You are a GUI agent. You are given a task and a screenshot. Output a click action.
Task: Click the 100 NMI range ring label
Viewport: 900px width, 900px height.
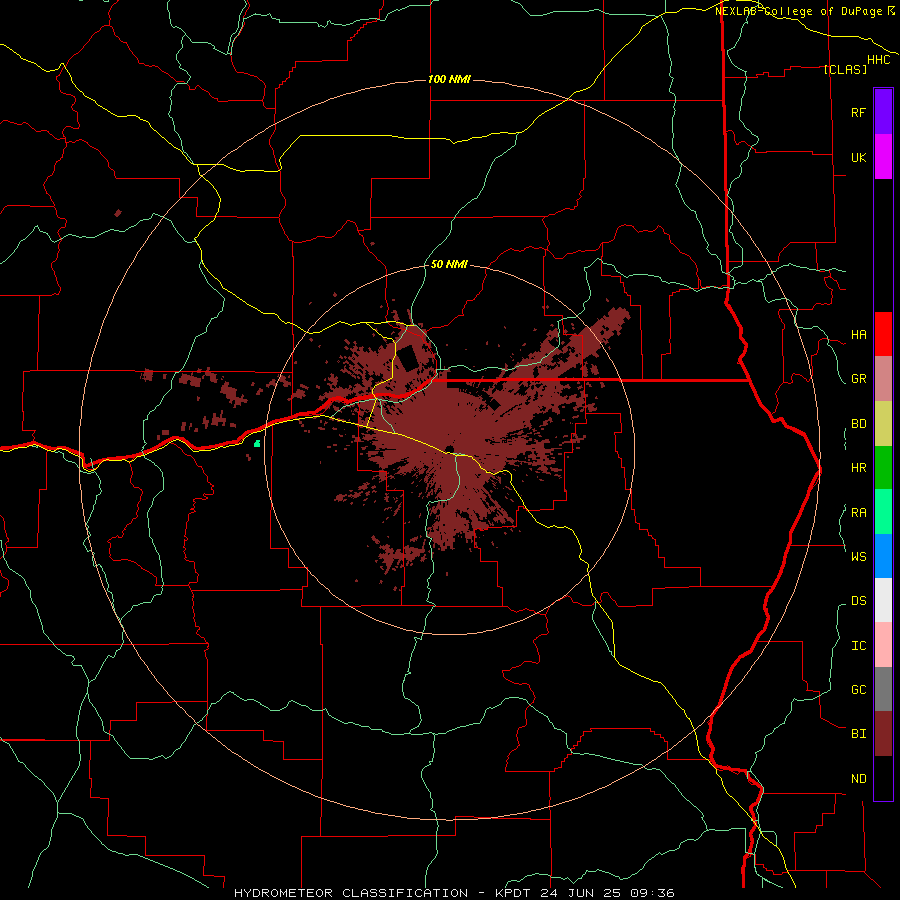tap(449, 79)
